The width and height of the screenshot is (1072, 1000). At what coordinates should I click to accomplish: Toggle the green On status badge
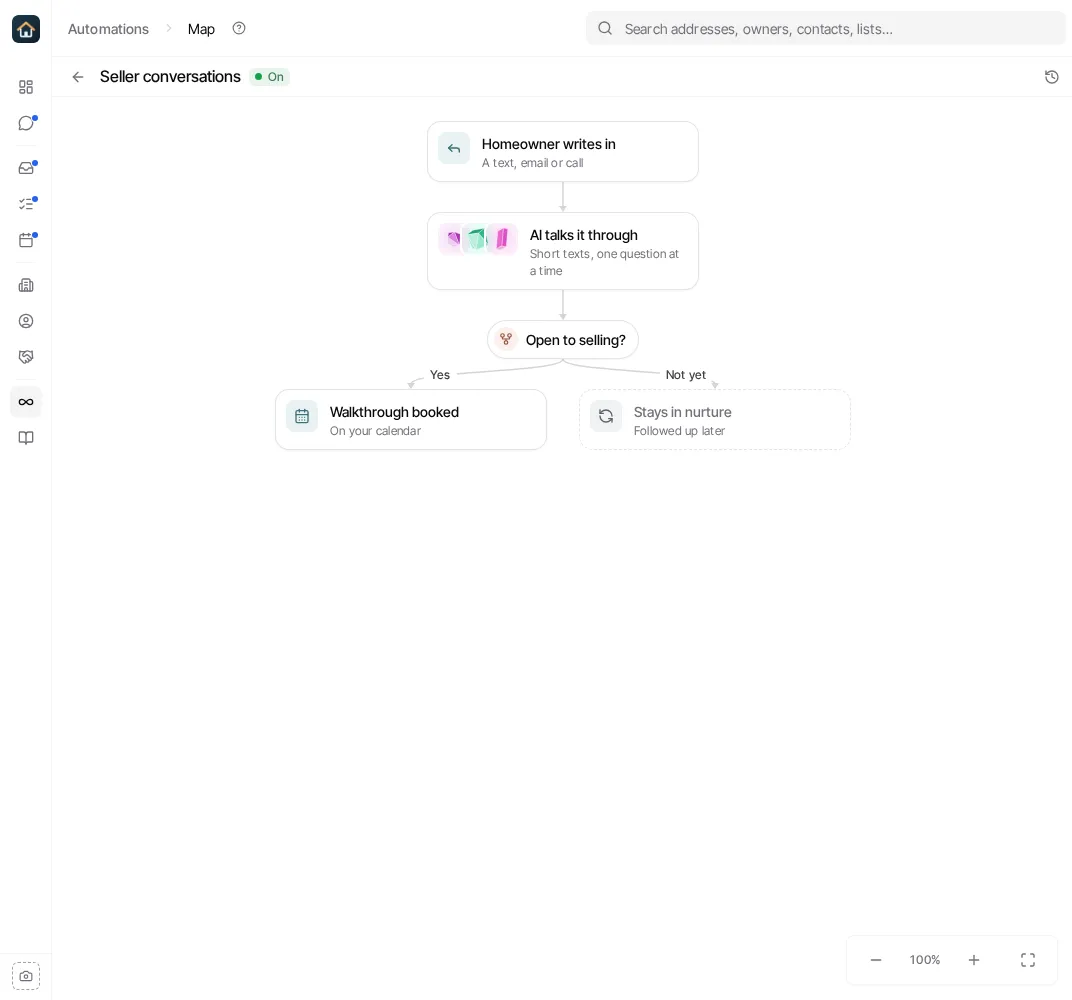(x=269, y=77)
